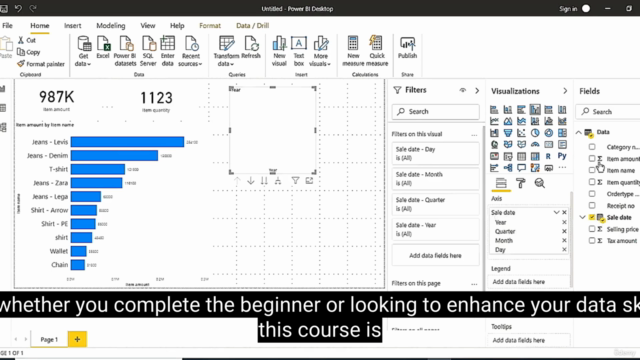The height and width of the screenshot is (360, 640).
Task: Select the pie chart visual
Action: [535, 133]
